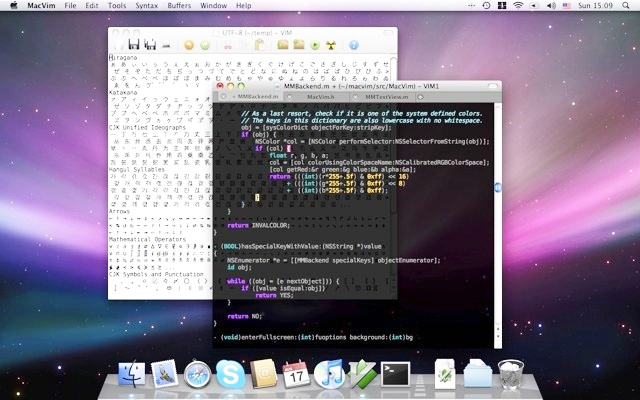Open the Edit menu
This screenshot has width=640, height=400.
[x=92, y=6]
